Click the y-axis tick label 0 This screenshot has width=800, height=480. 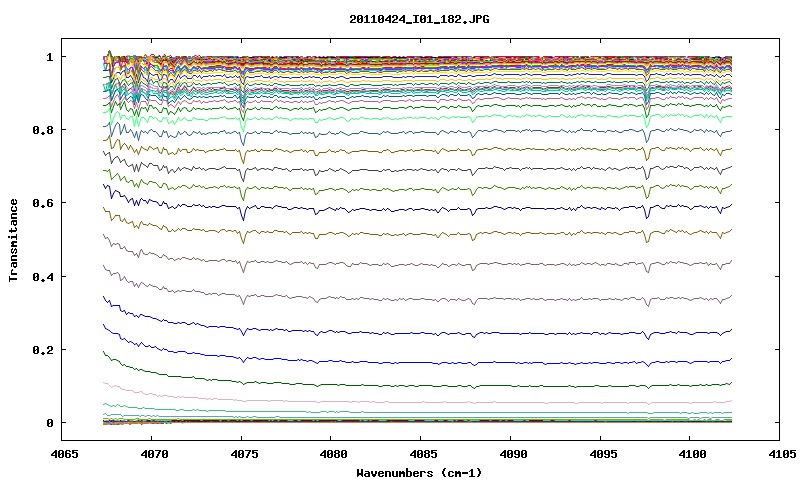(49, 423)
